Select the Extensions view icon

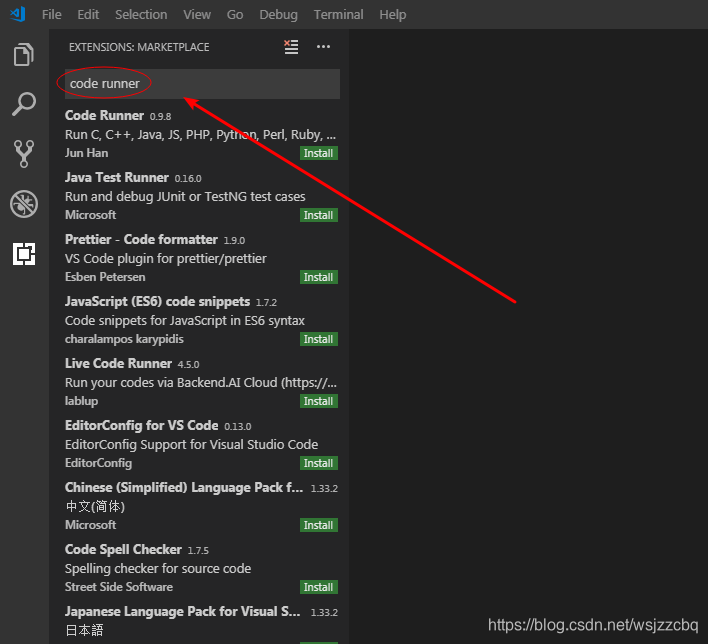coord(23,254)
